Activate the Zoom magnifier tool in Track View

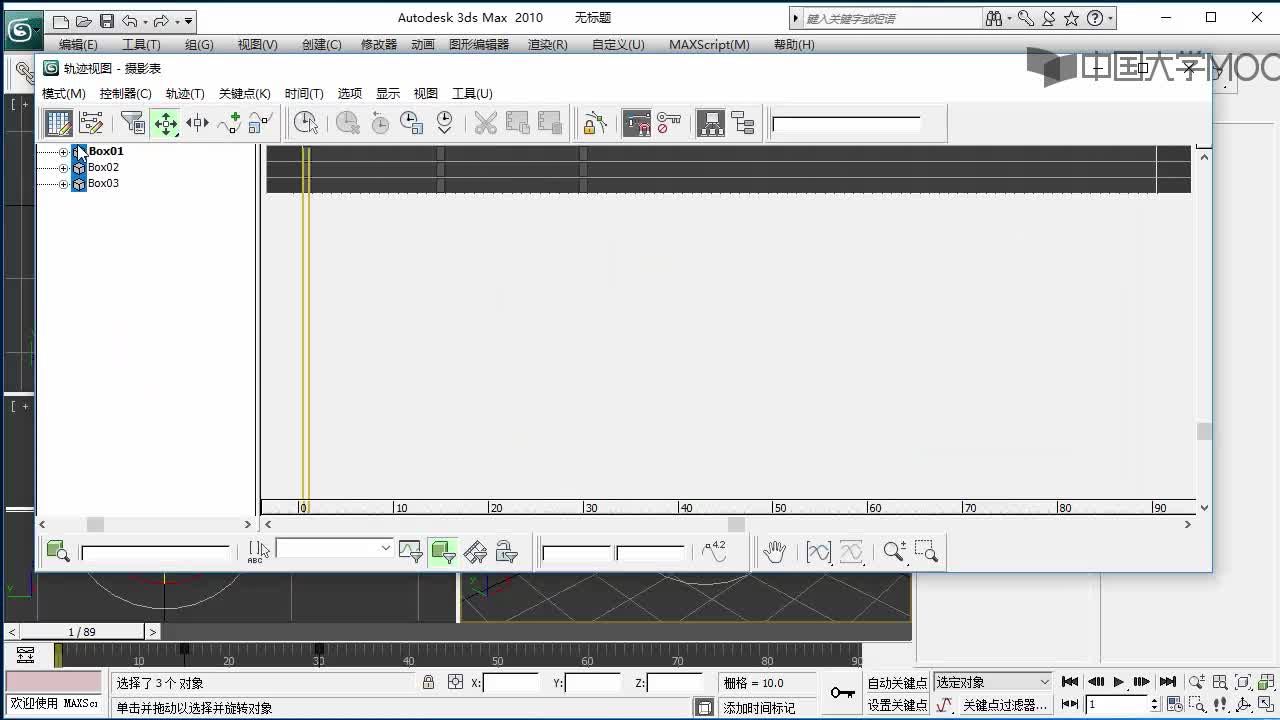tap(894, 551)
